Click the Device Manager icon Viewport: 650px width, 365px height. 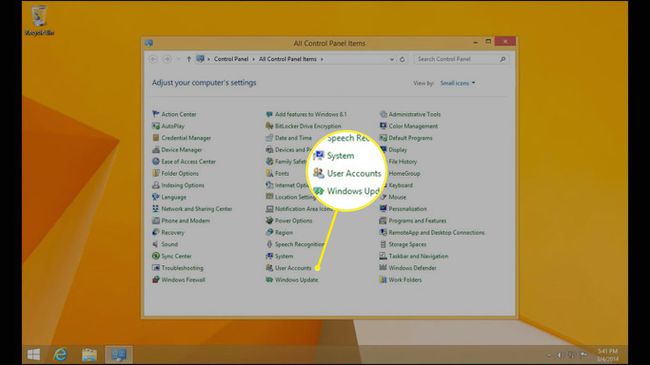[156, 149]
